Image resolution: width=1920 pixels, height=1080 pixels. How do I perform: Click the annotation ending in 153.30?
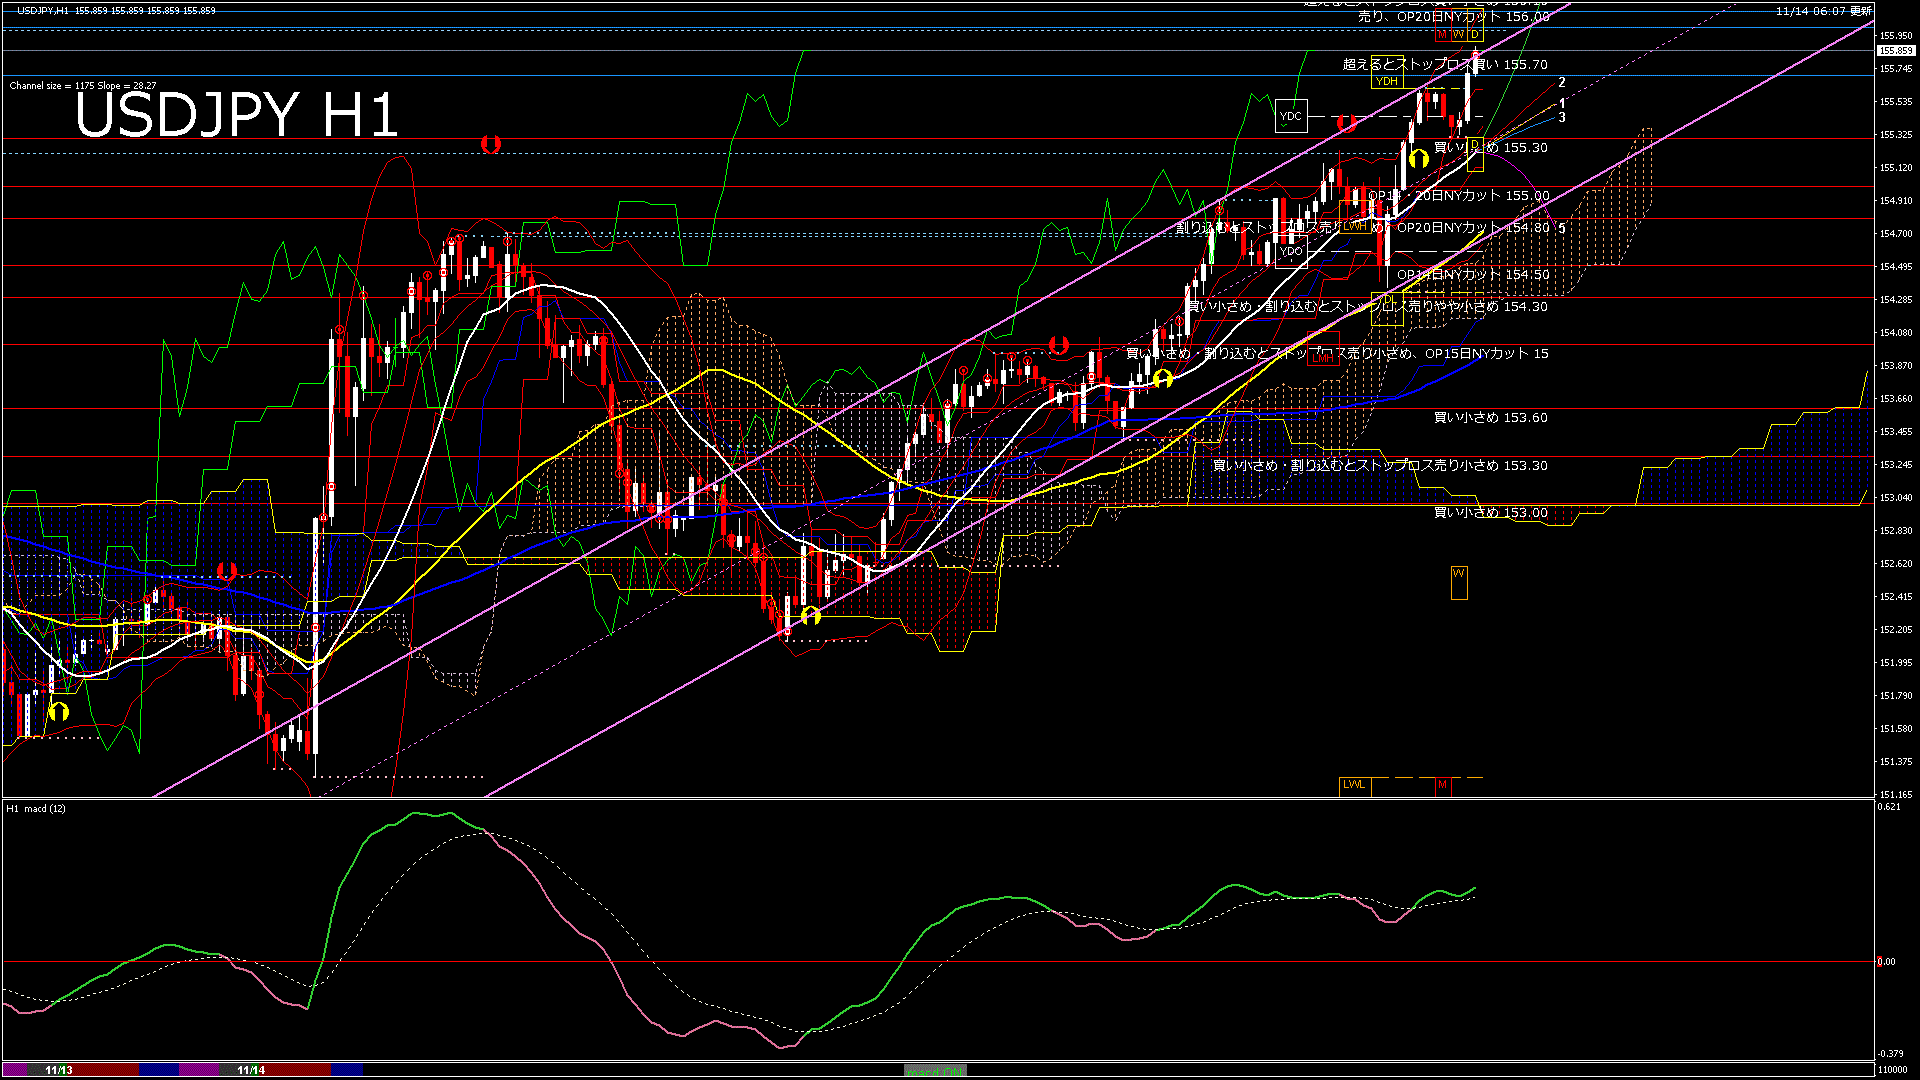pyautogui.click(x=1380, y=465)
